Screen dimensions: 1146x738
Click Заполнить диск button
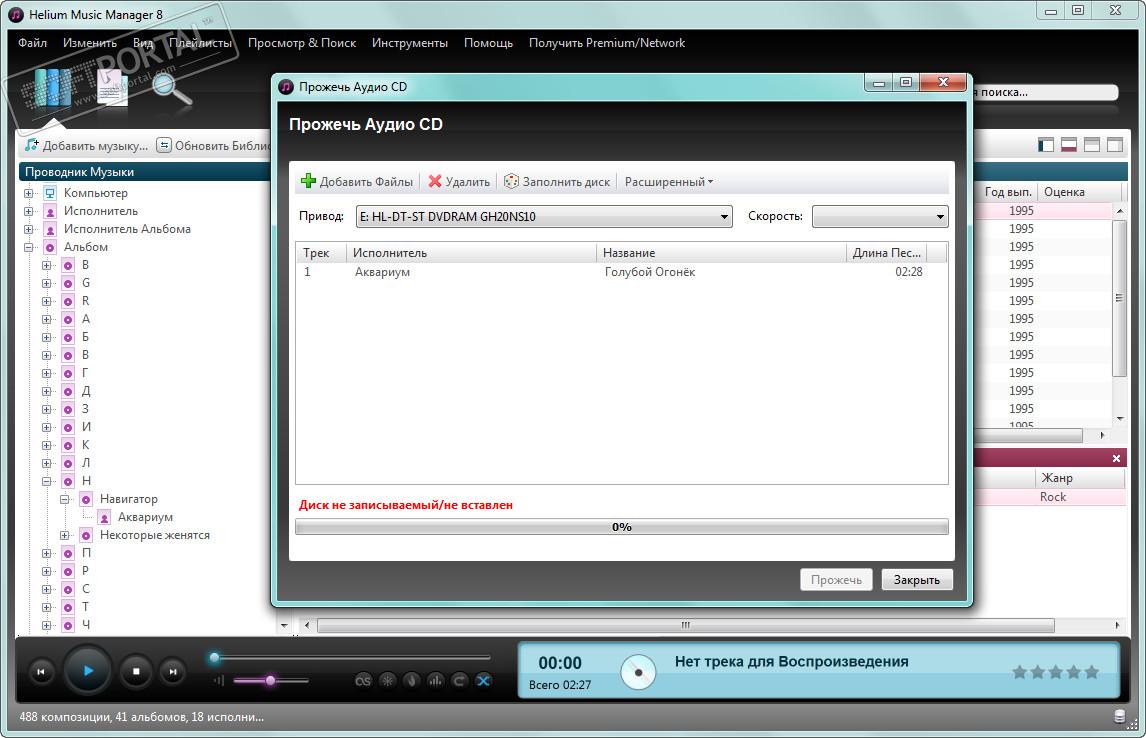coord(557,182)
